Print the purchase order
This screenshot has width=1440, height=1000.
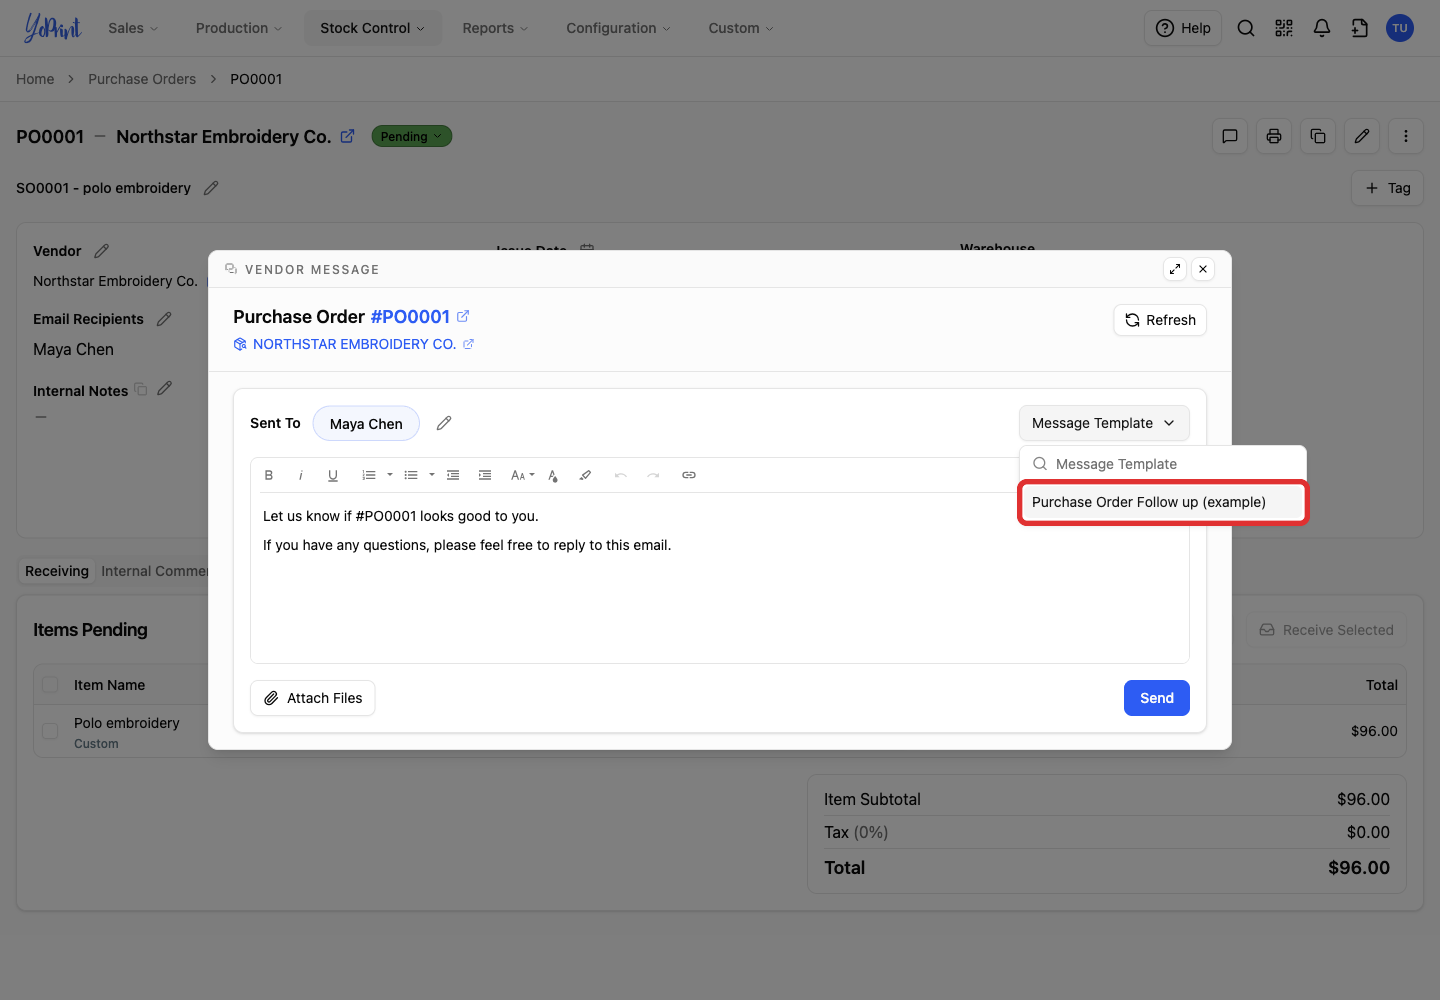coord(1274,136)
